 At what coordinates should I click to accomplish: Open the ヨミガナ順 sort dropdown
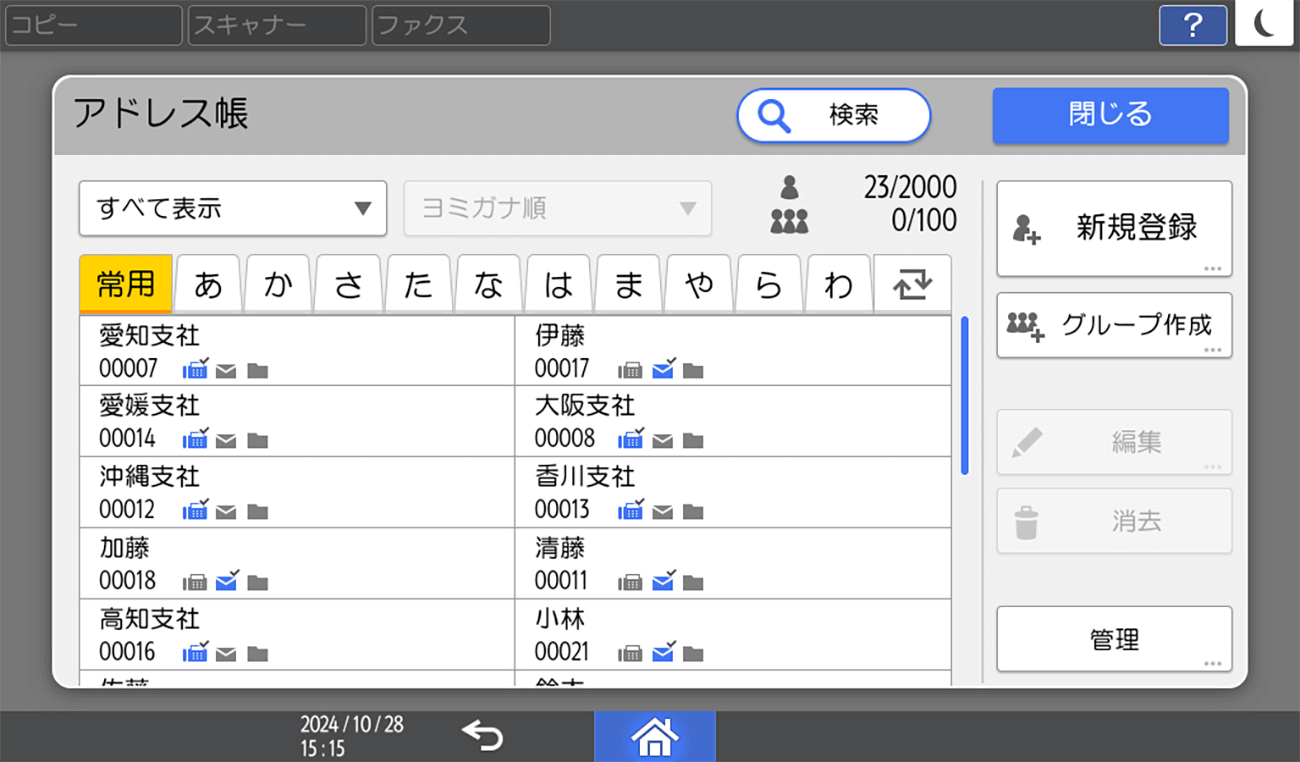tap(557, 208)
